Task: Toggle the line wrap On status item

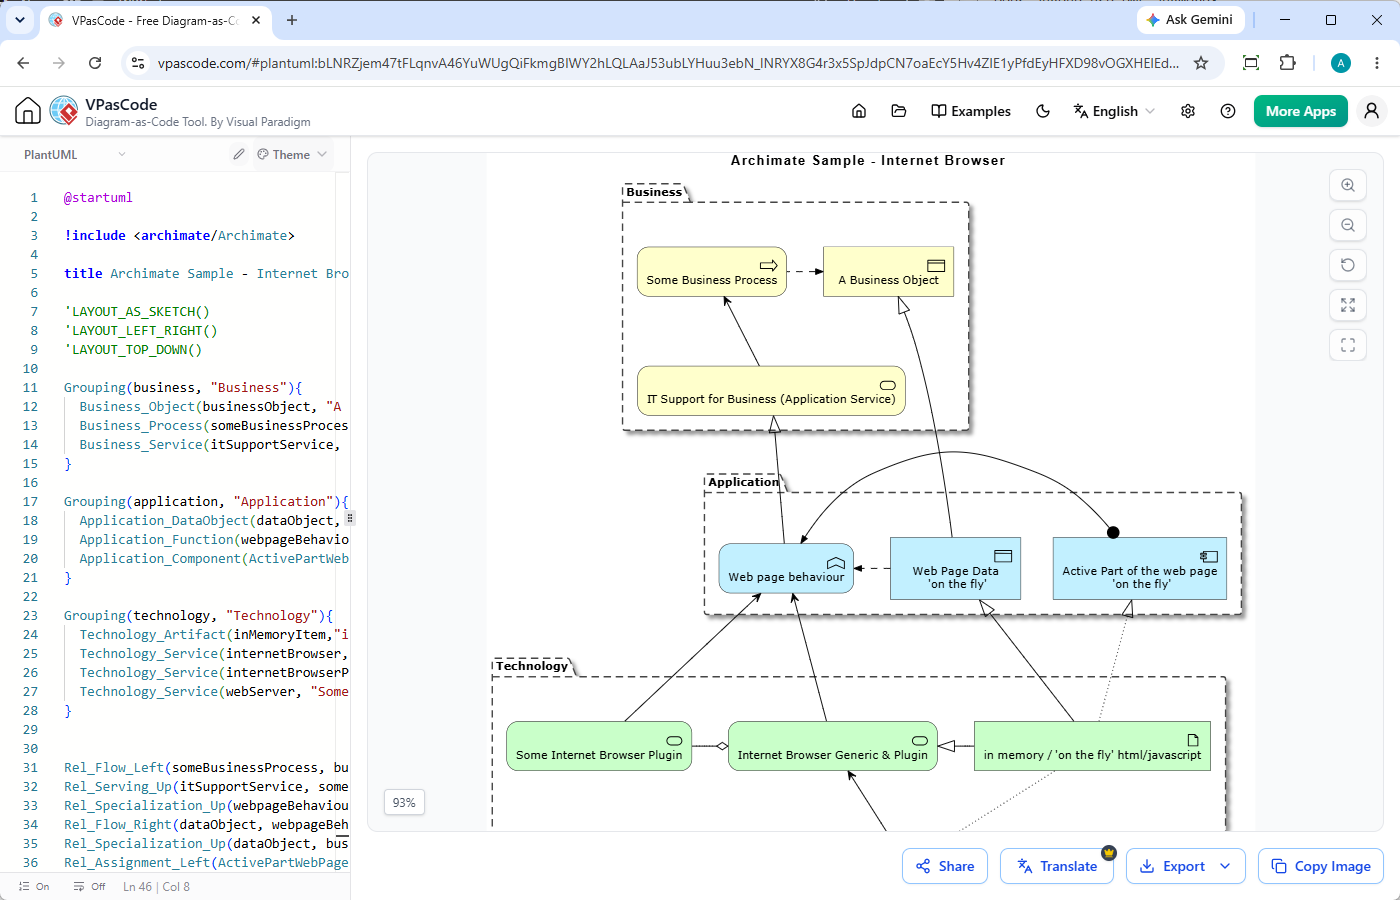Action: (34, 886)
